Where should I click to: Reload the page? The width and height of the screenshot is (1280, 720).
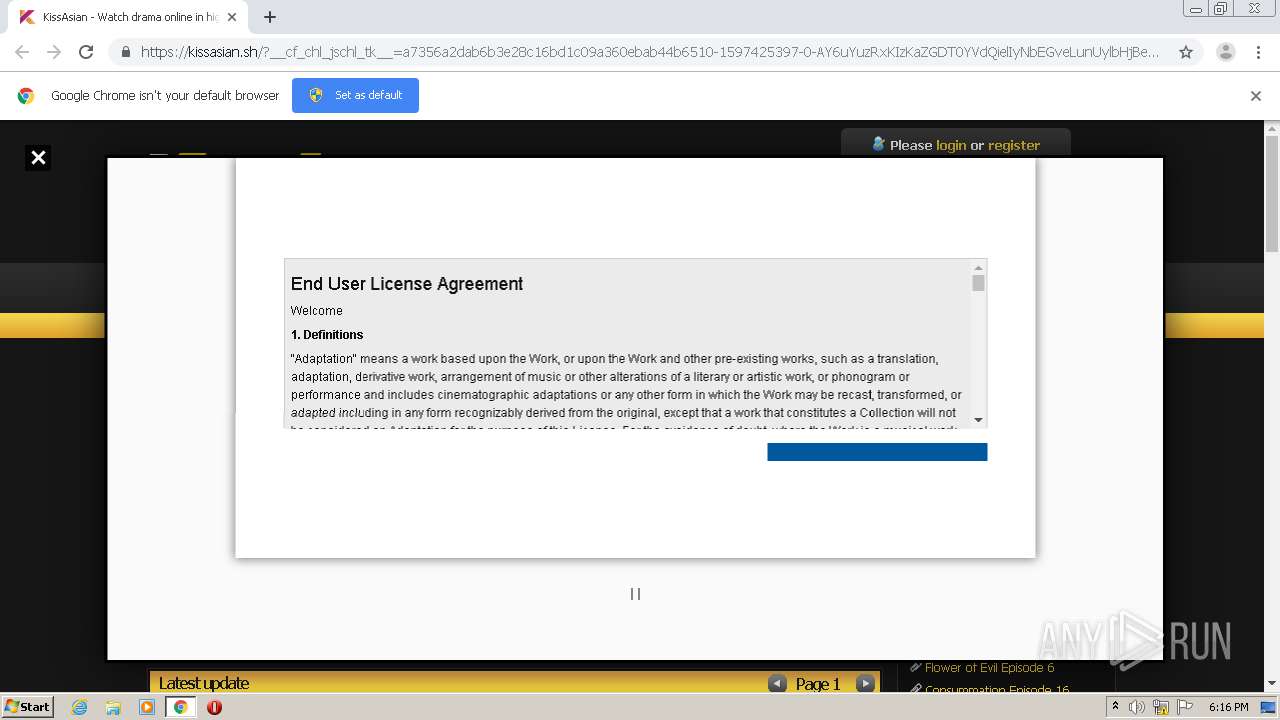86,52
